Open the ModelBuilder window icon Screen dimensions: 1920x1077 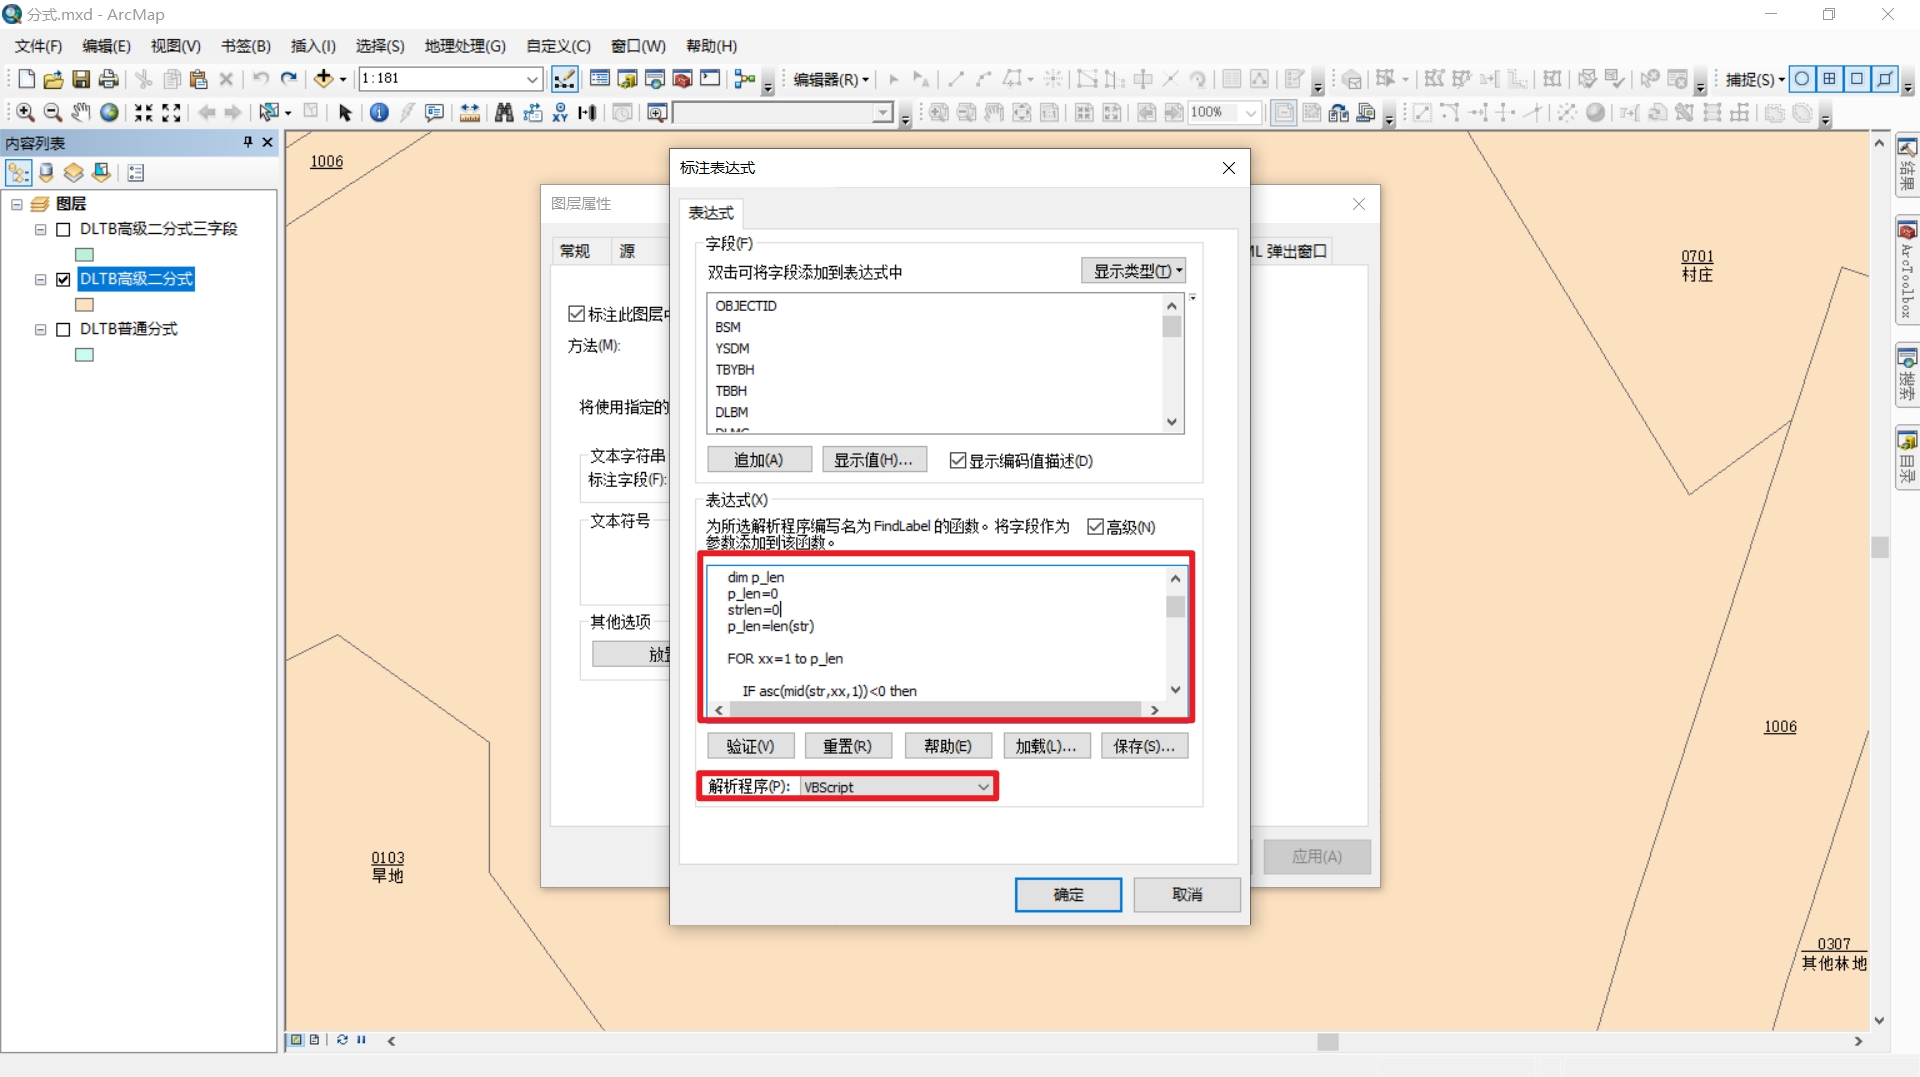(x=745, y=79)
